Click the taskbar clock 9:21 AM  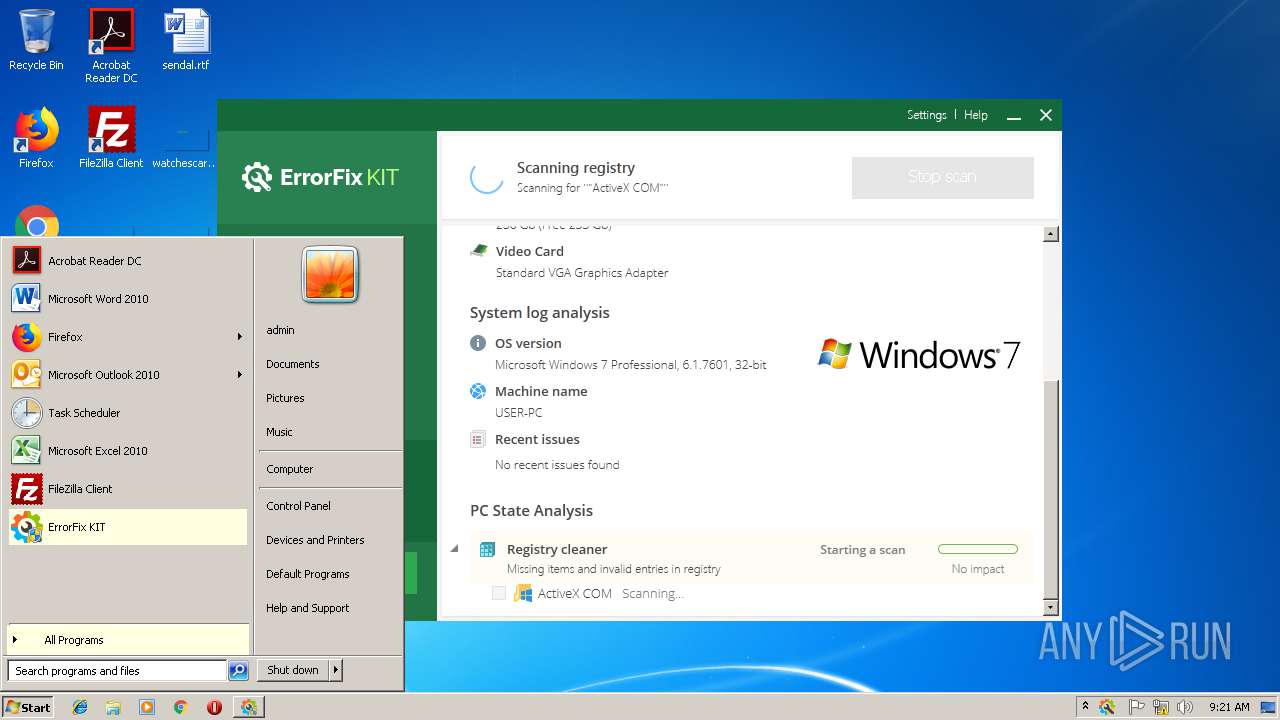point(1228,707)
